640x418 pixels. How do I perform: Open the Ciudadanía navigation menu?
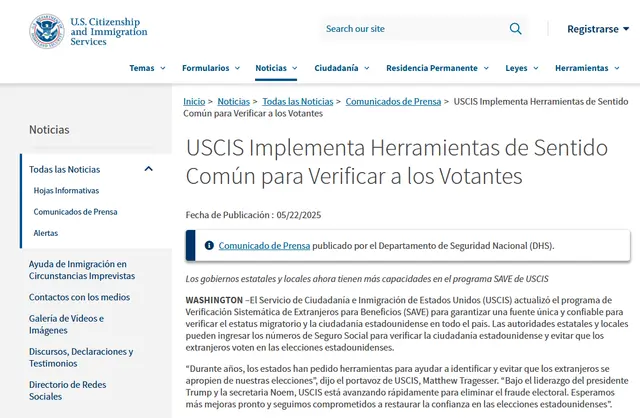click(x=336, y=68)
